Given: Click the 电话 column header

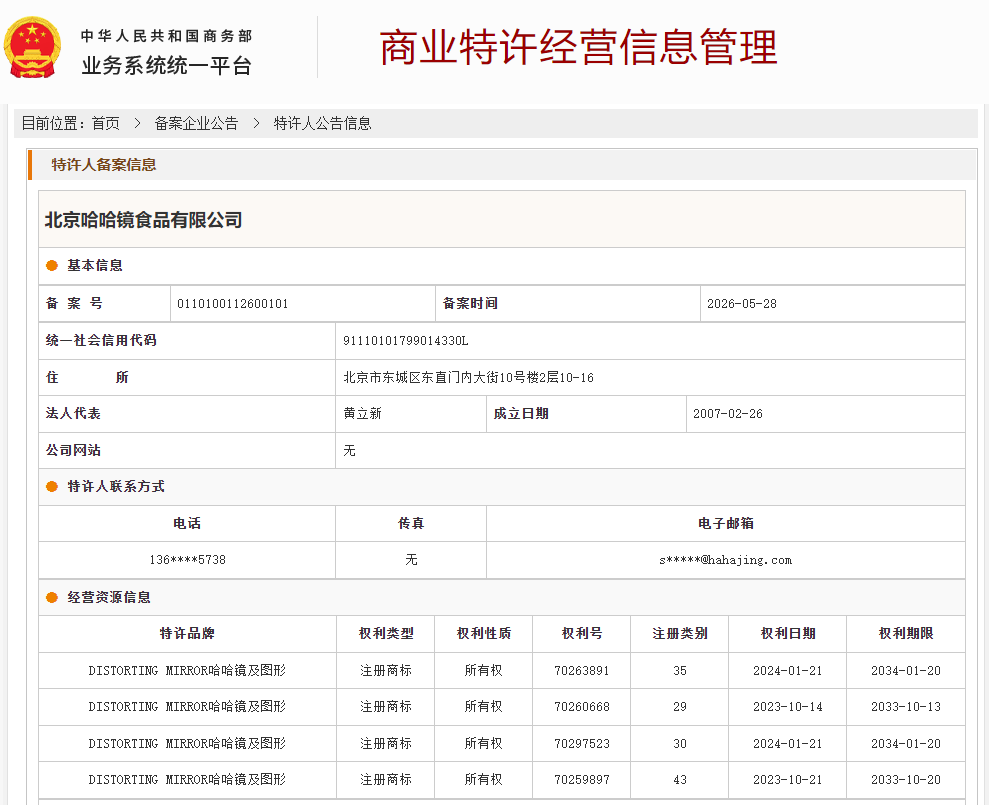Looking at the screenshot, I should pyautogui.click(x=187, y=523).
